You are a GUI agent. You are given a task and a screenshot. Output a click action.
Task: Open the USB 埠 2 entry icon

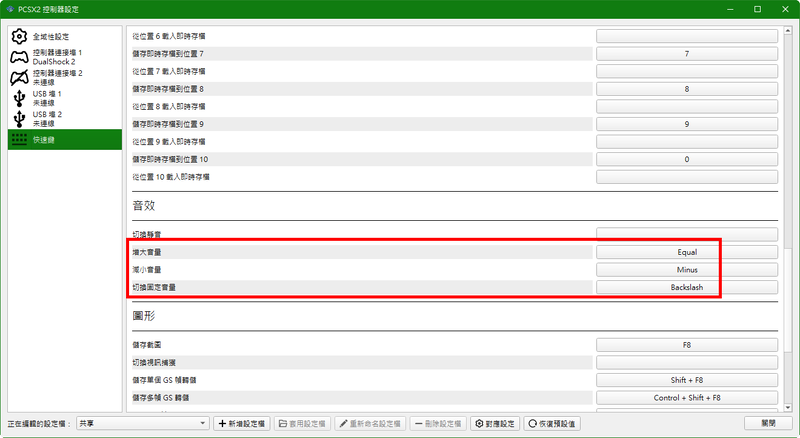(19, 118)
